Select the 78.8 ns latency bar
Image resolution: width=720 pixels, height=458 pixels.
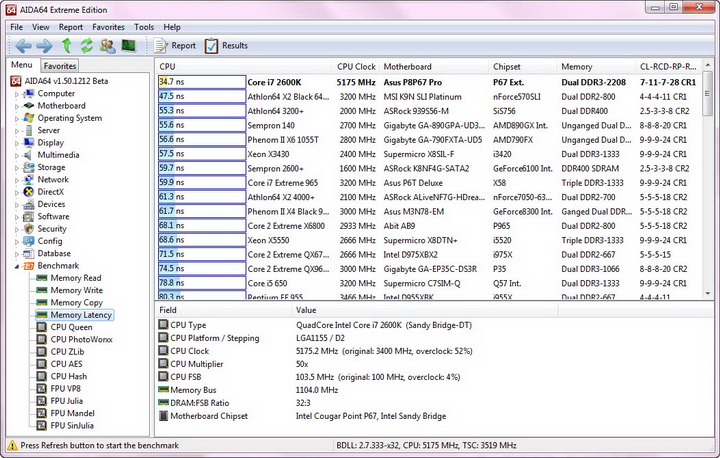(202, 283)
